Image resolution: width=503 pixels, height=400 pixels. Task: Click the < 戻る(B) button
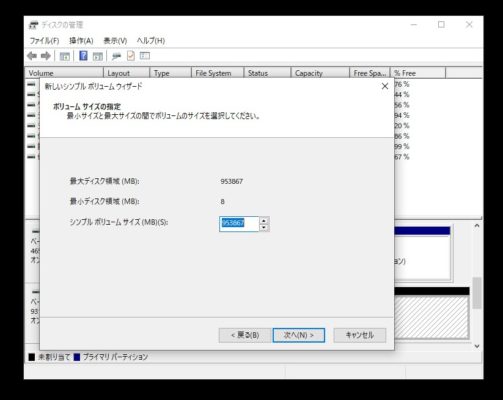[x=245, y=335]
